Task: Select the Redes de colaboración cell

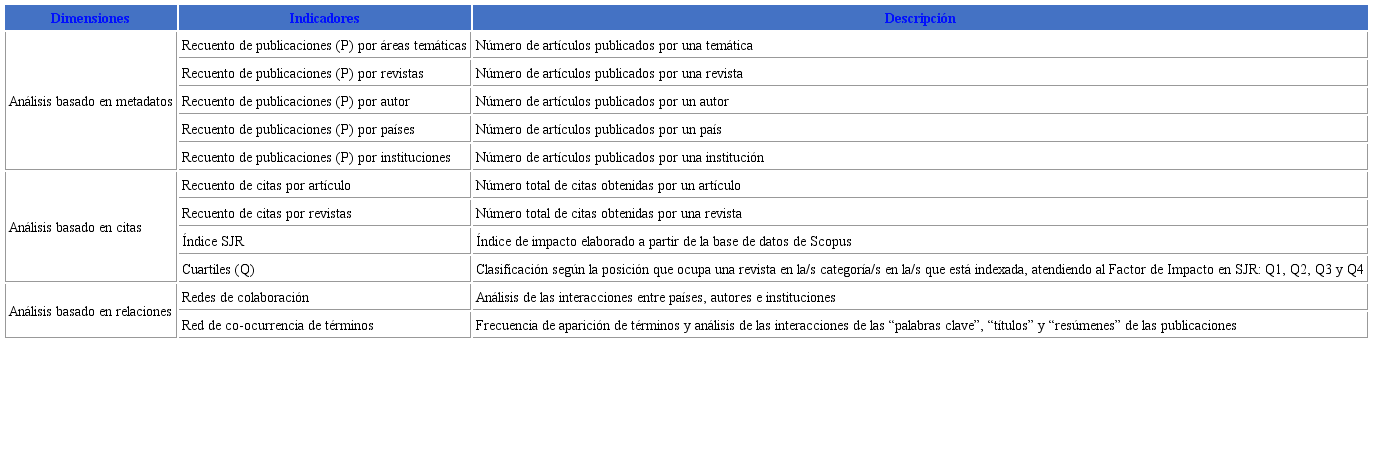Action: pyautogui.click(x=245, y=297)
